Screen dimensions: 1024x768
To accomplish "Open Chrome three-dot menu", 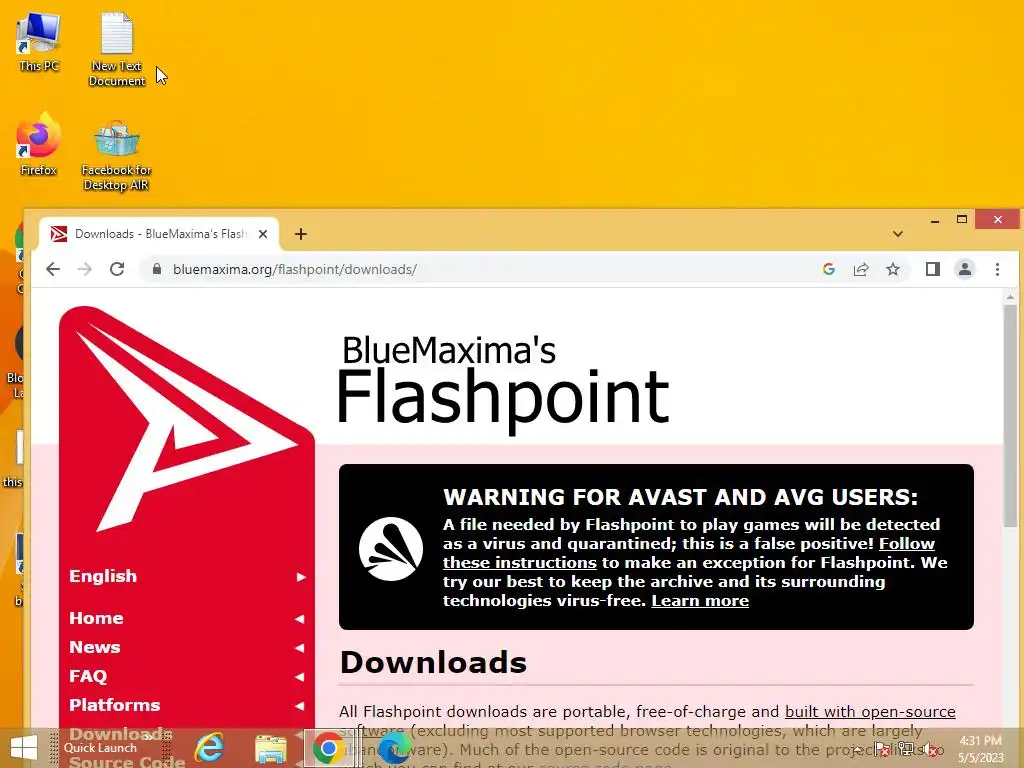I will (997, 269).
